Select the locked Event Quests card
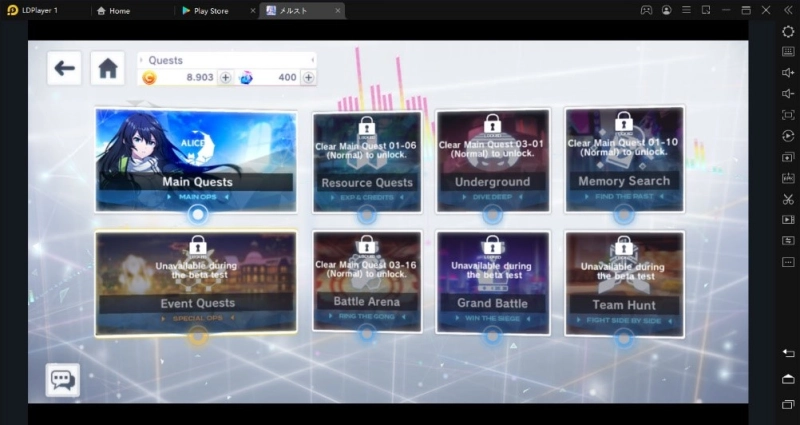800x425 pixels. pos(196,283)
